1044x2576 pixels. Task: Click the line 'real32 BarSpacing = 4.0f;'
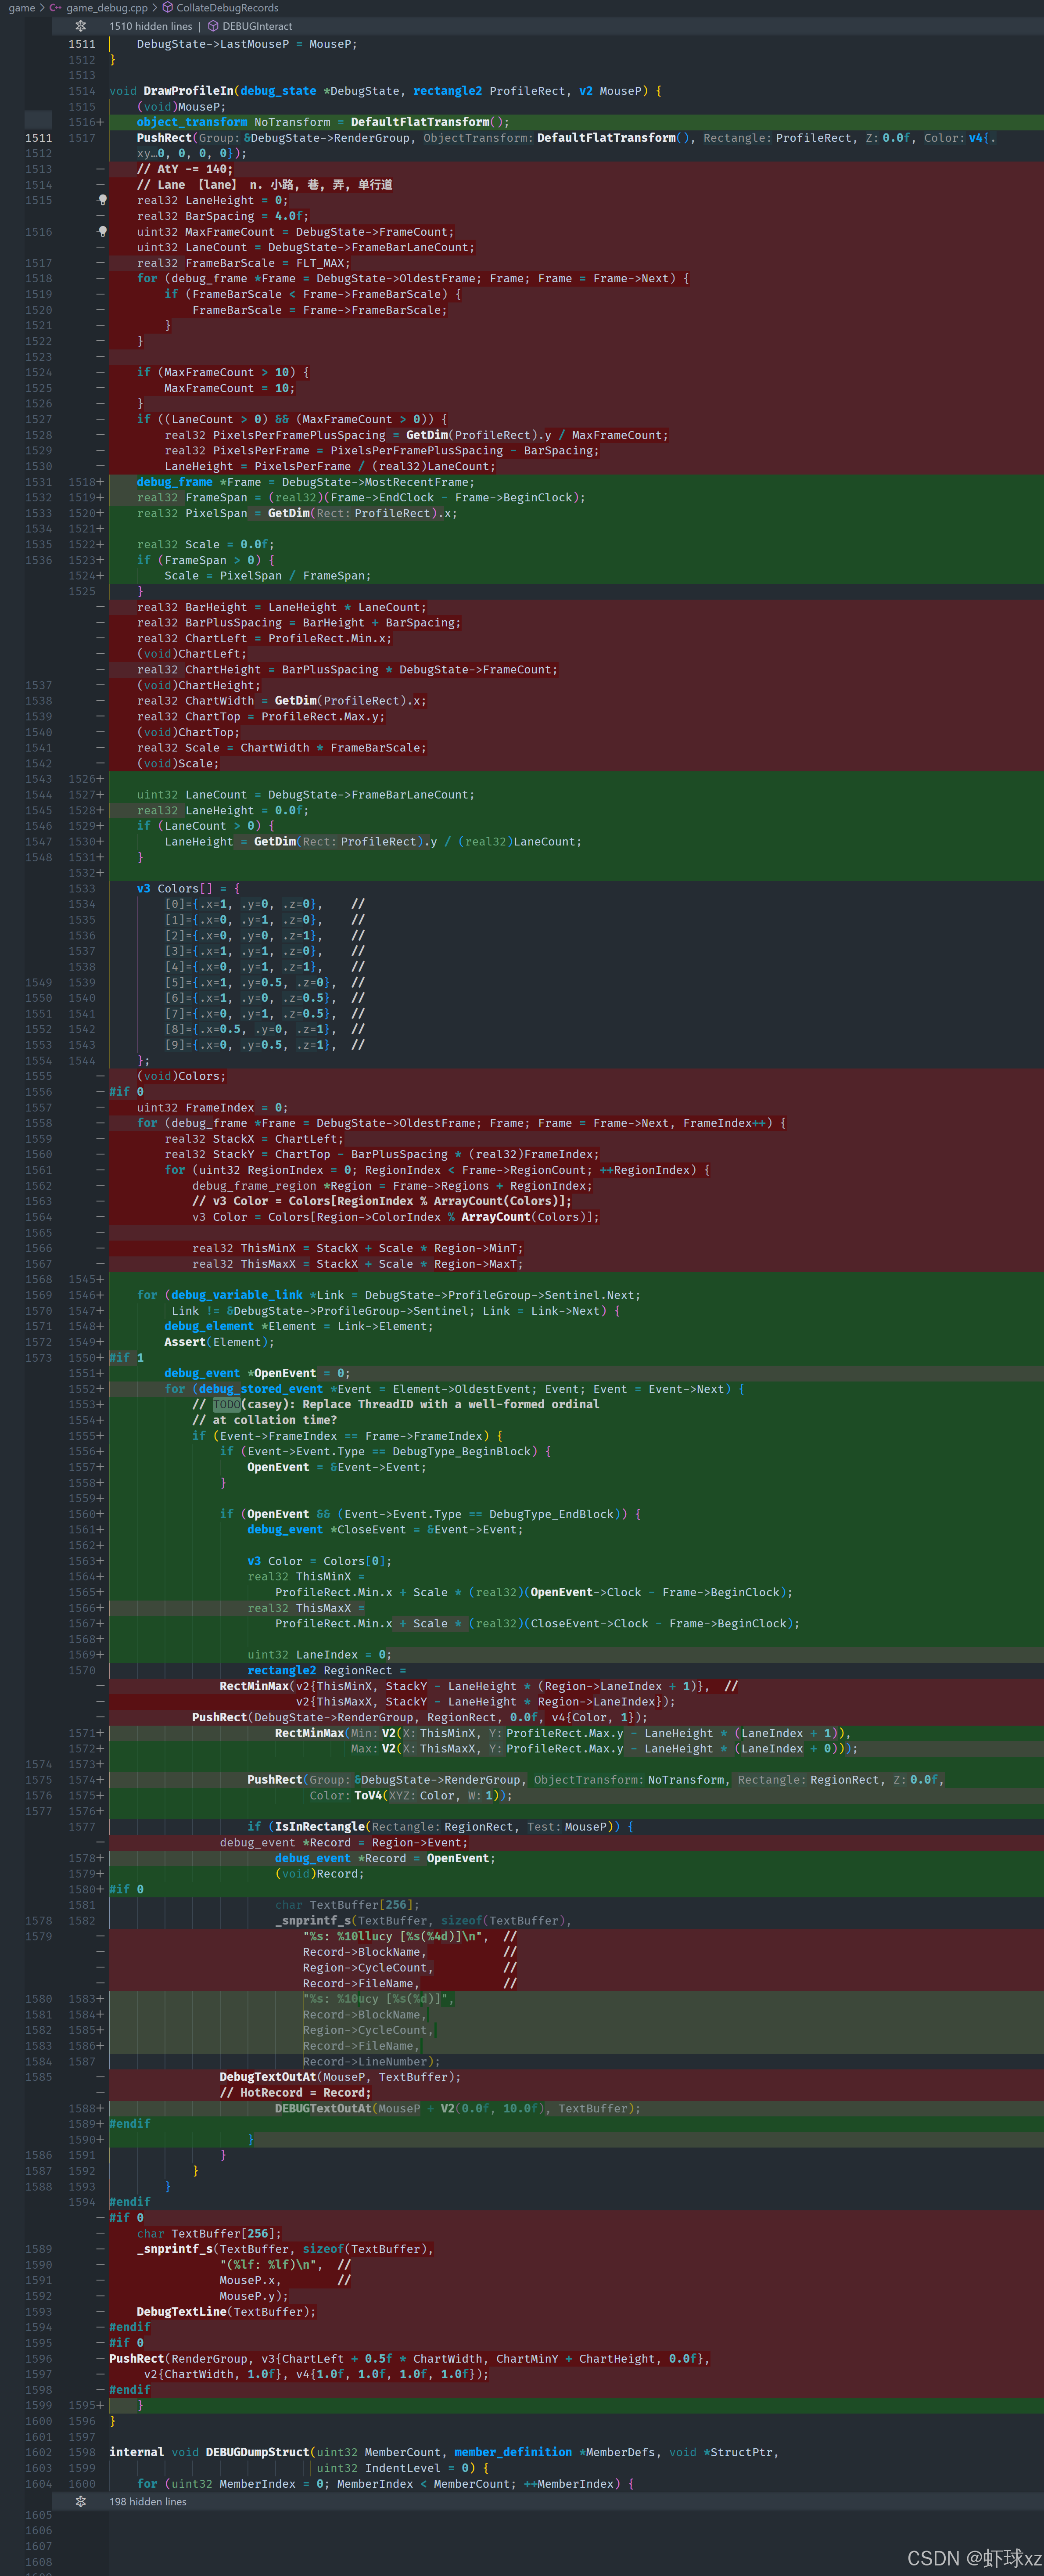pyautogui.click(x=223, y=216)
